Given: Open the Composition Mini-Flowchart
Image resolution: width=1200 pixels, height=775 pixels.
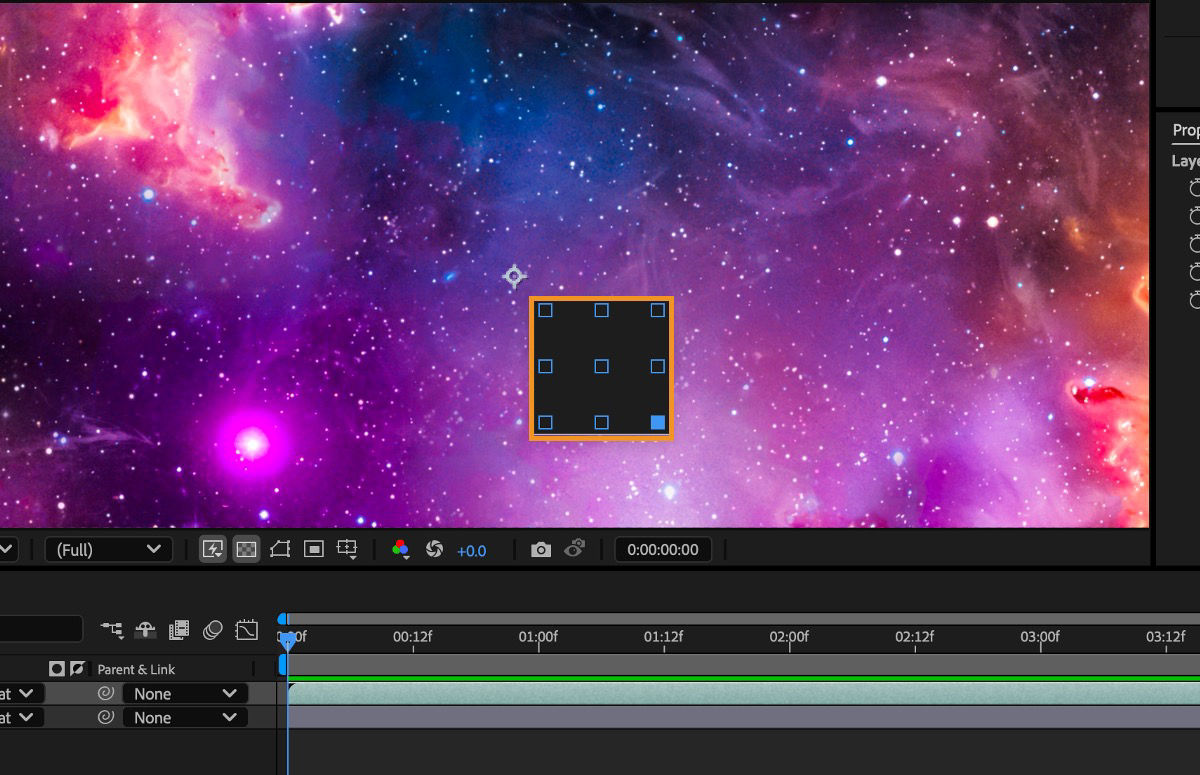Looking at the screenshot, I should click(112, 630).
